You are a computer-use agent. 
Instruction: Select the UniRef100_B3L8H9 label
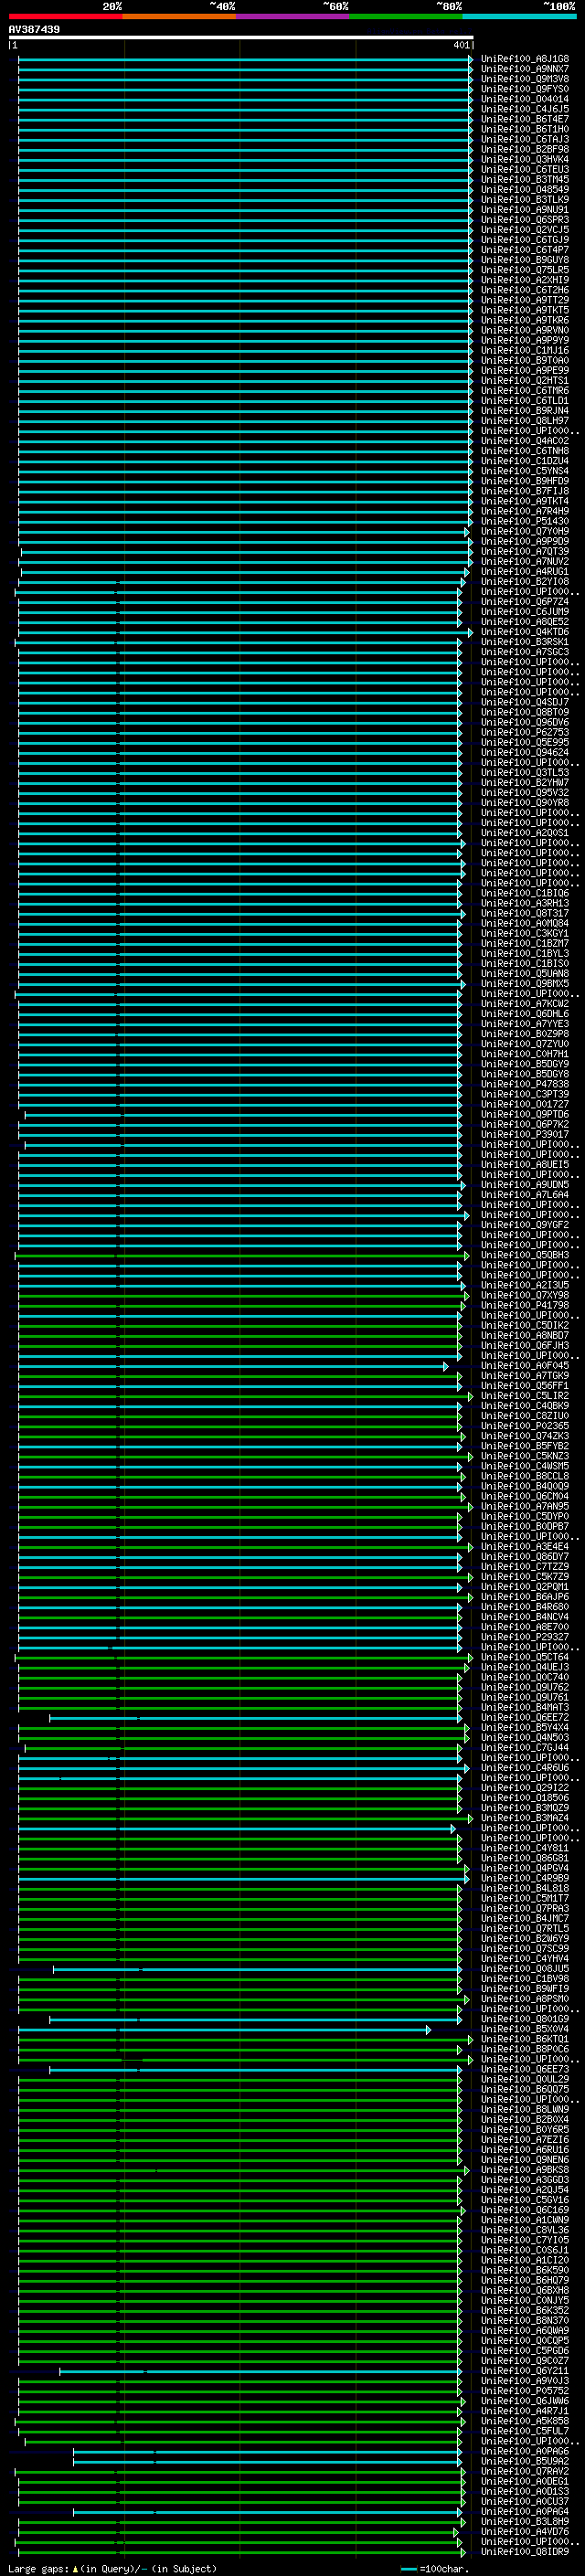(x=525, y=2521)
